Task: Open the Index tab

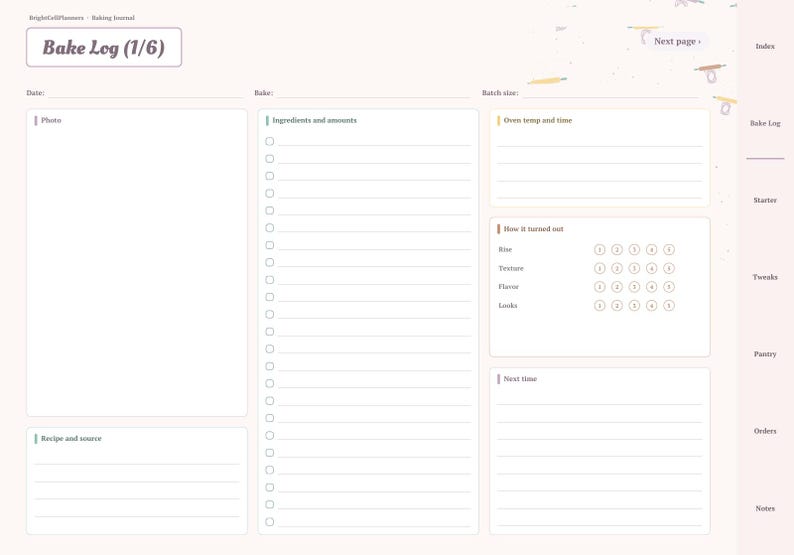Action: click(x=765, y=46)
